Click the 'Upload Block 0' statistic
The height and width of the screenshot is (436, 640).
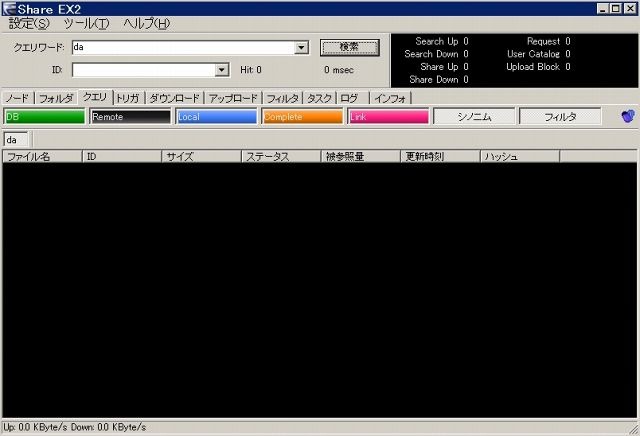point(538,67)
